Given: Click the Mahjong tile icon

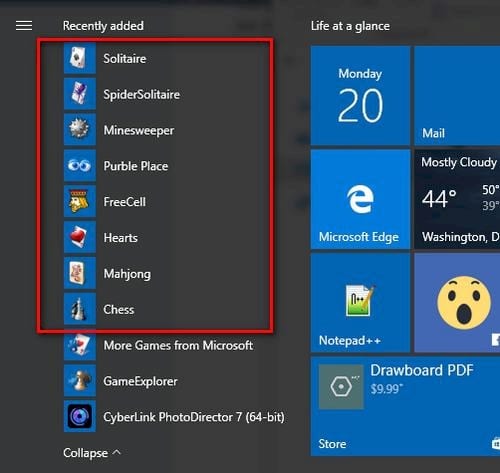Looking at the screenshot, I should click(x=80, y=273).
